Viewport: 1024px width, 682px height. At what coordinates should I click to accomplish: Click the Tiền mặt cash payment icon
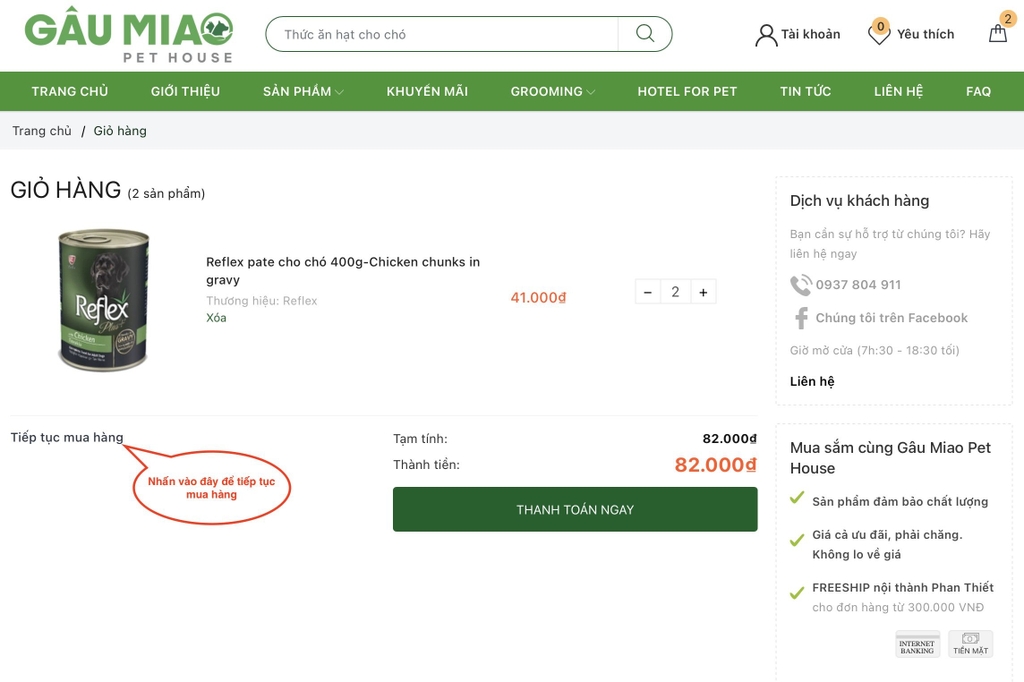pyautogui.click(x=970, y=644)
